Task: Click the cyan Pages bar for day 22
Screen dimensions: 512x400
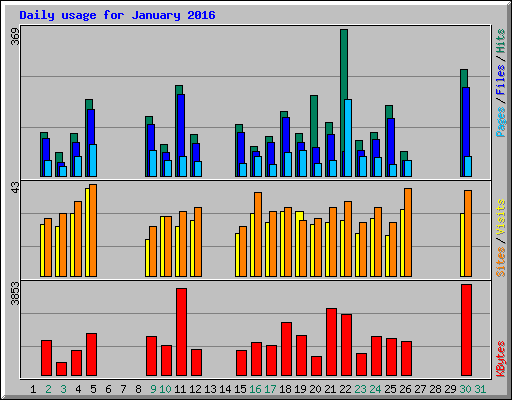Action: (348, 138)
